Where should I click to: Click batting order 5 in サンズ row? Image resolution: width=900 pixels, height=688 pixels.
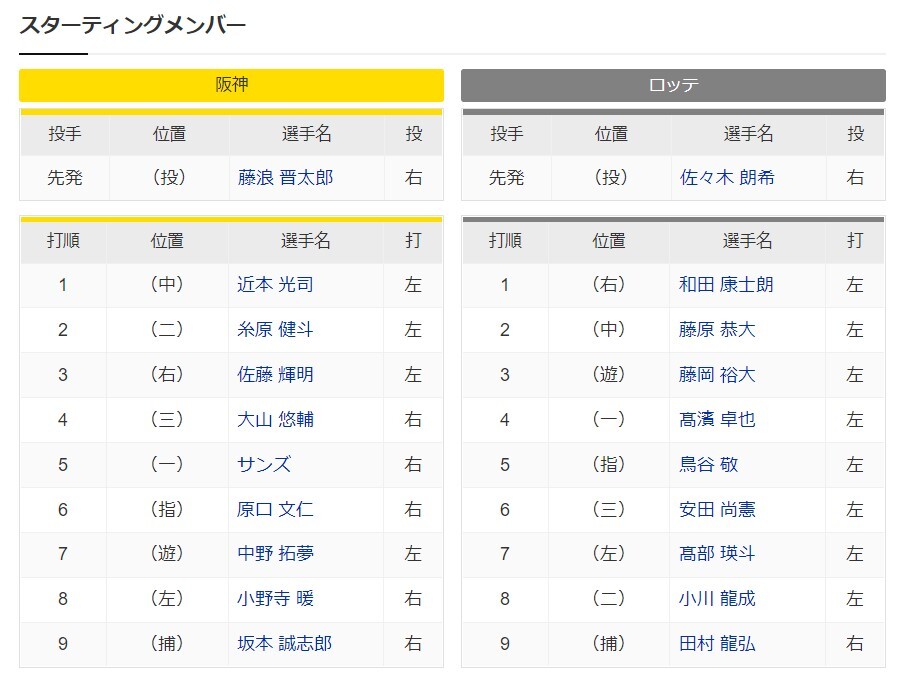63,464
